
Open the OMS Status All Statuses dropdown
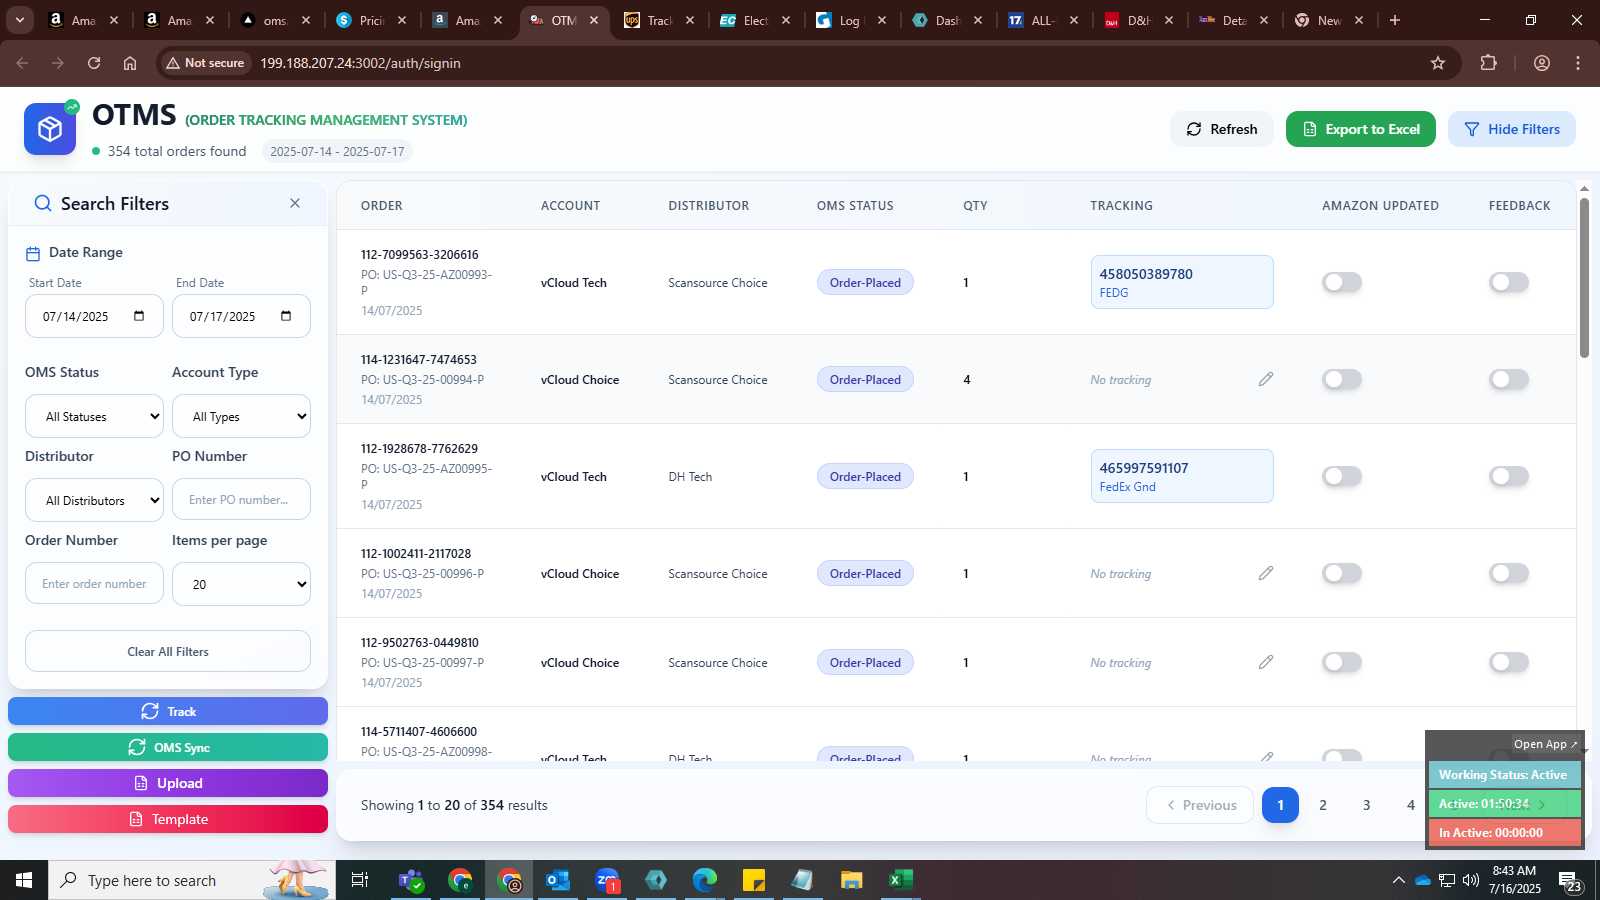tap(94, 416)
